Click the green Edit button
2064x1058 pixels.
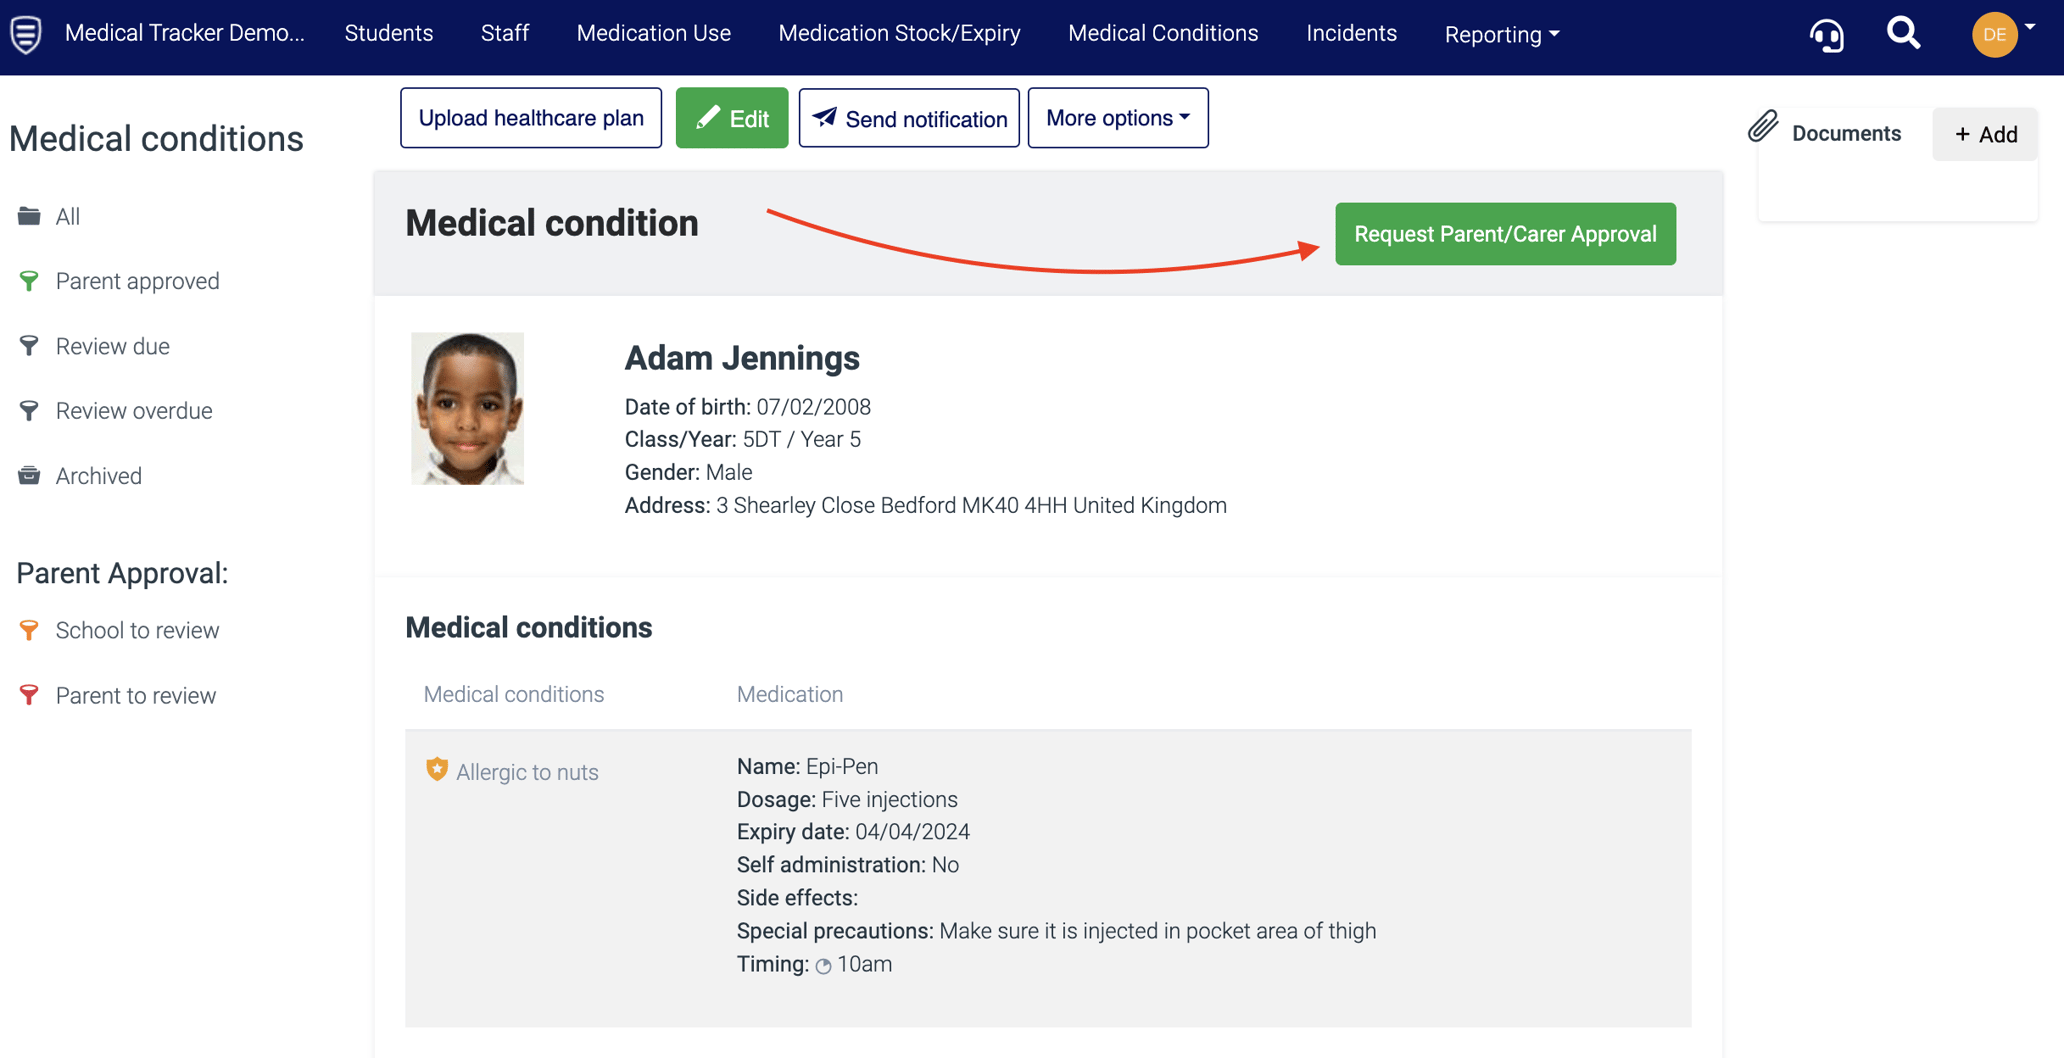732,118
